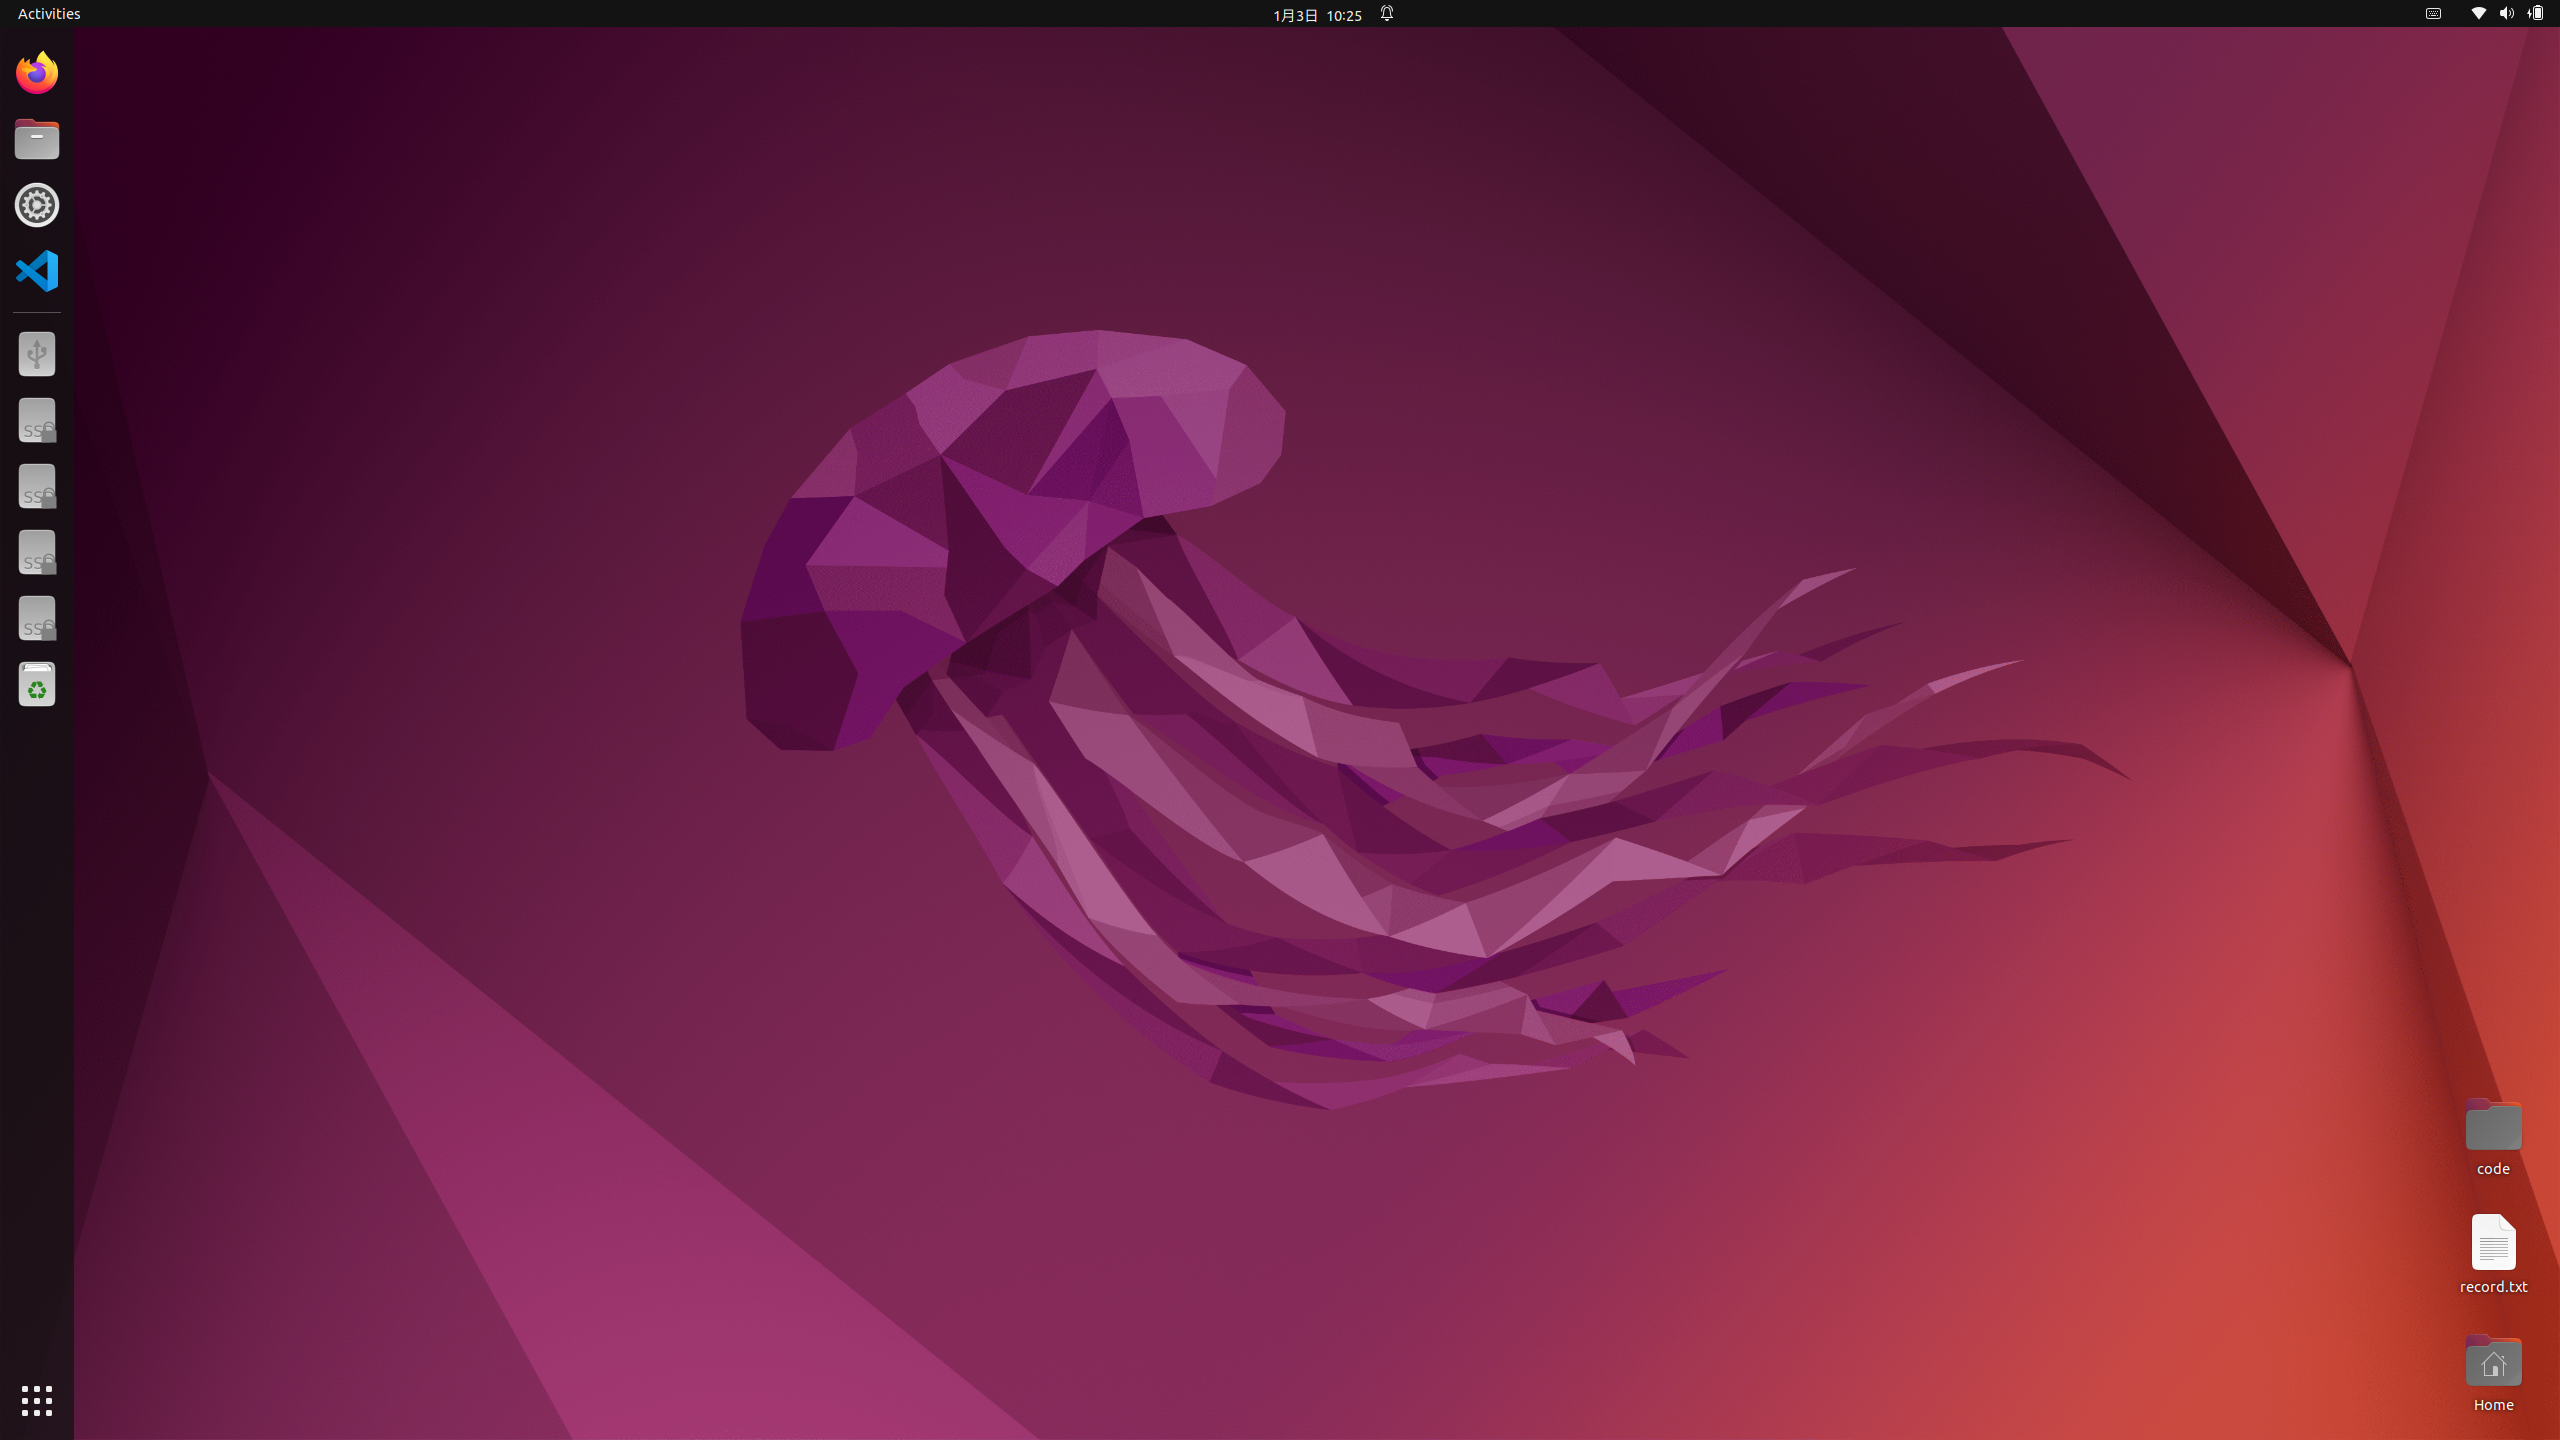Open the clock and calendar menu
This screenshot has width=2560, height=1440.
(x=1316, y=15)
